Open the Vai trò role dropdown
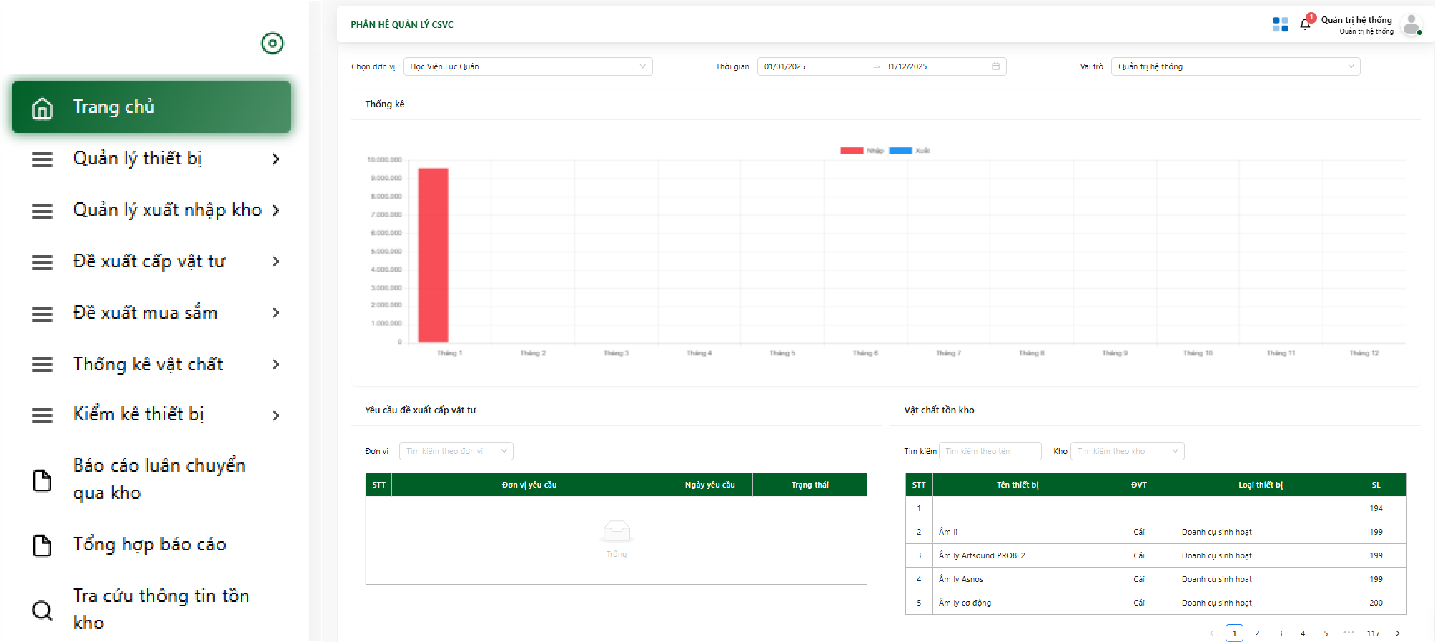Viewport: 1435px width, 642px height. 1235,67
